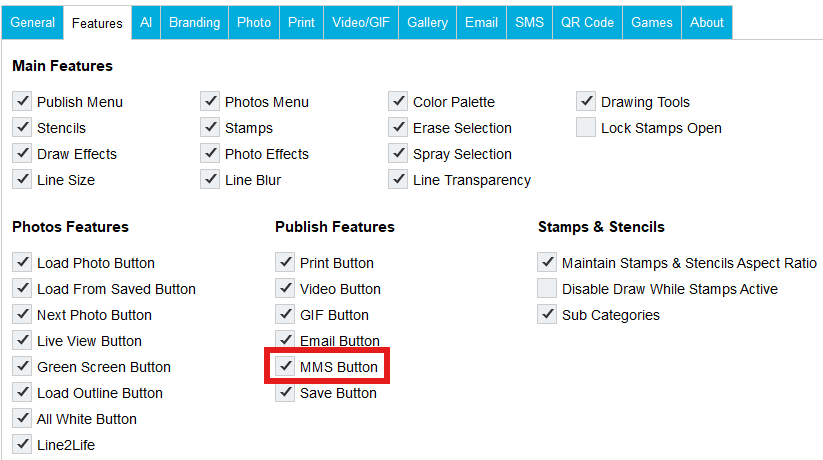The height and width of the screenshot is (460, 823).
Task: Open the Games tab
Action: click(652, 23)
